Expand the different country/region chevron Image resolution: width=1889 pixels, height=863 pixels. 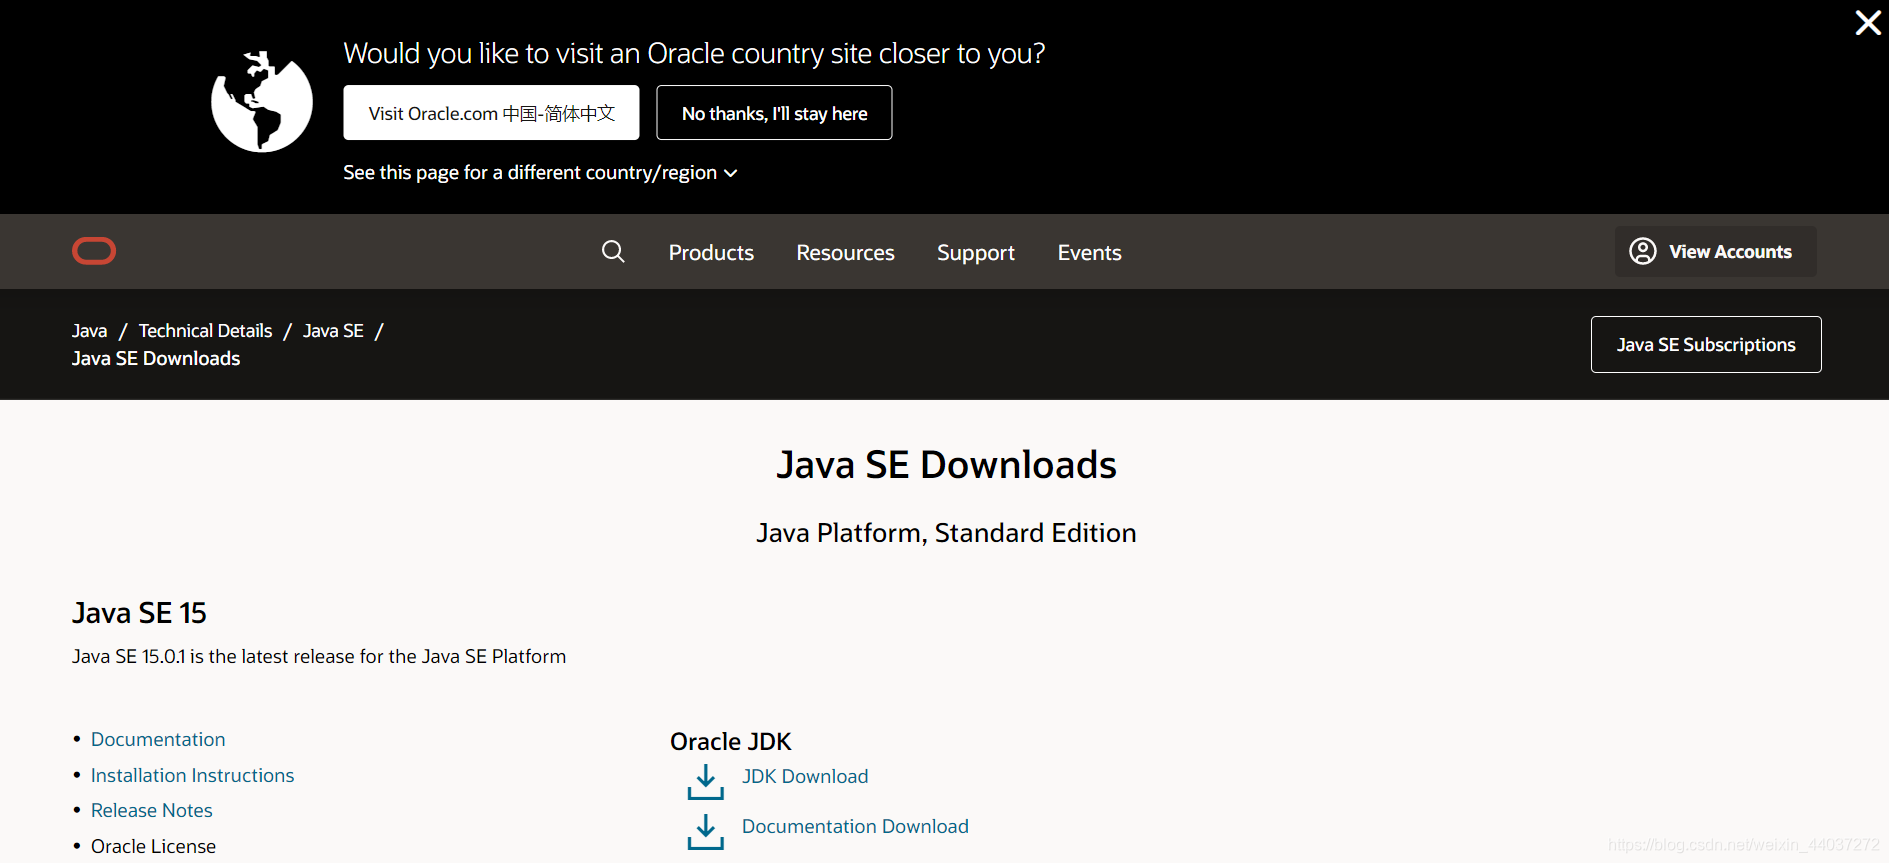point(731,173)
